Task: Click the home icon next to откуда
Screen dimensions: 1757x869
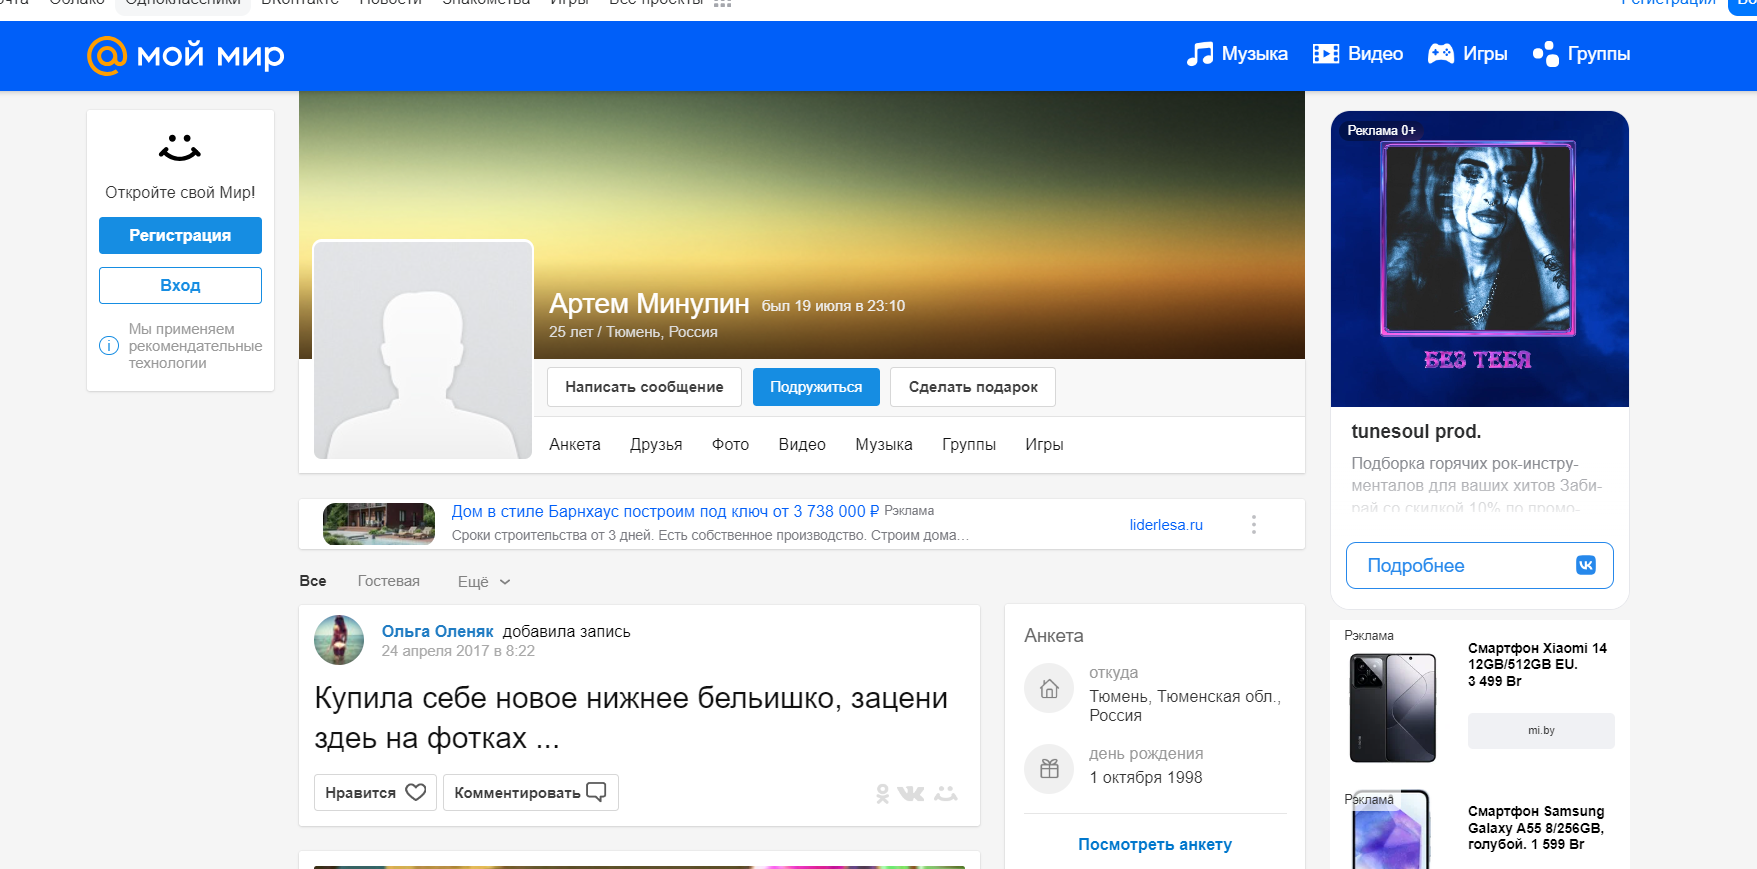Action: point(1049,689)
